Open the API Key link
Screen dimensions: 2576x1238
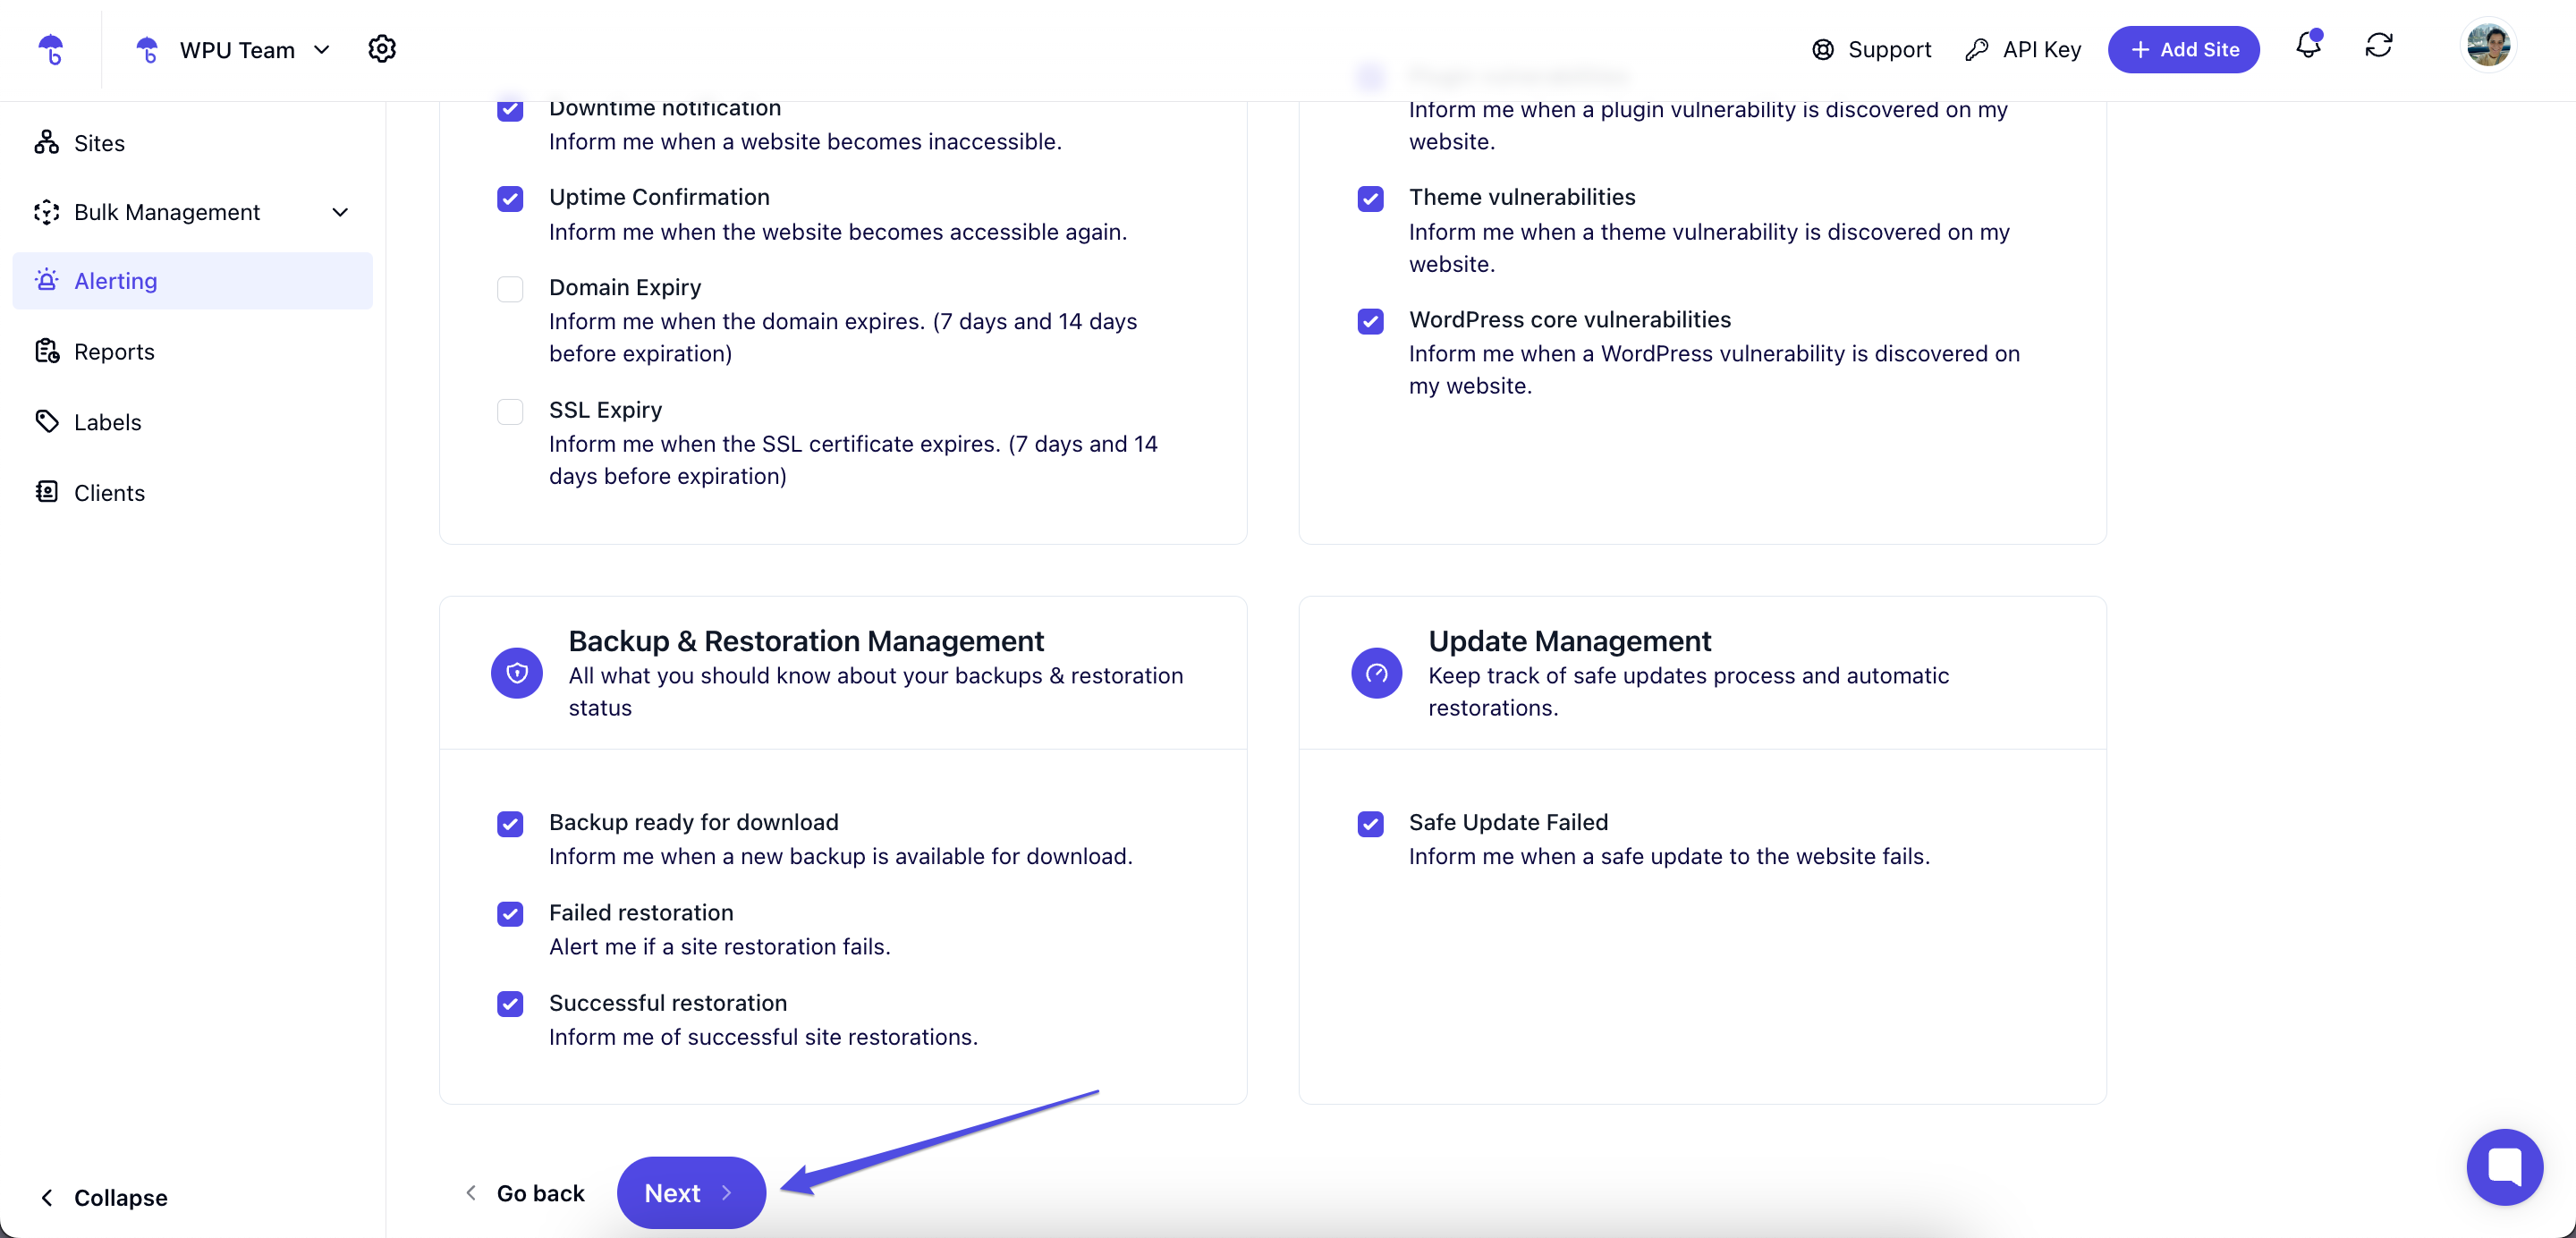[x=2023, y=50]
